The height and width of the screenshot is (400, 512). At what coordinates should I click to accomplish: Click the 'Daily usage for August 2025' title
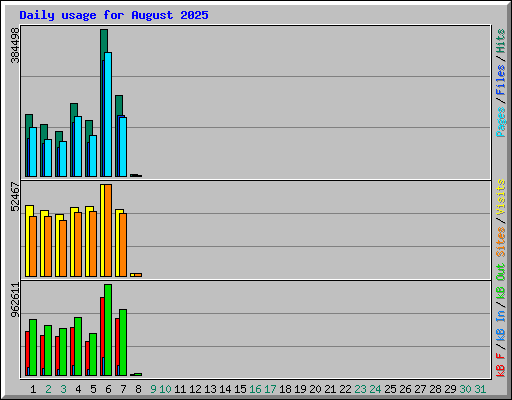(x=114, y=15)
